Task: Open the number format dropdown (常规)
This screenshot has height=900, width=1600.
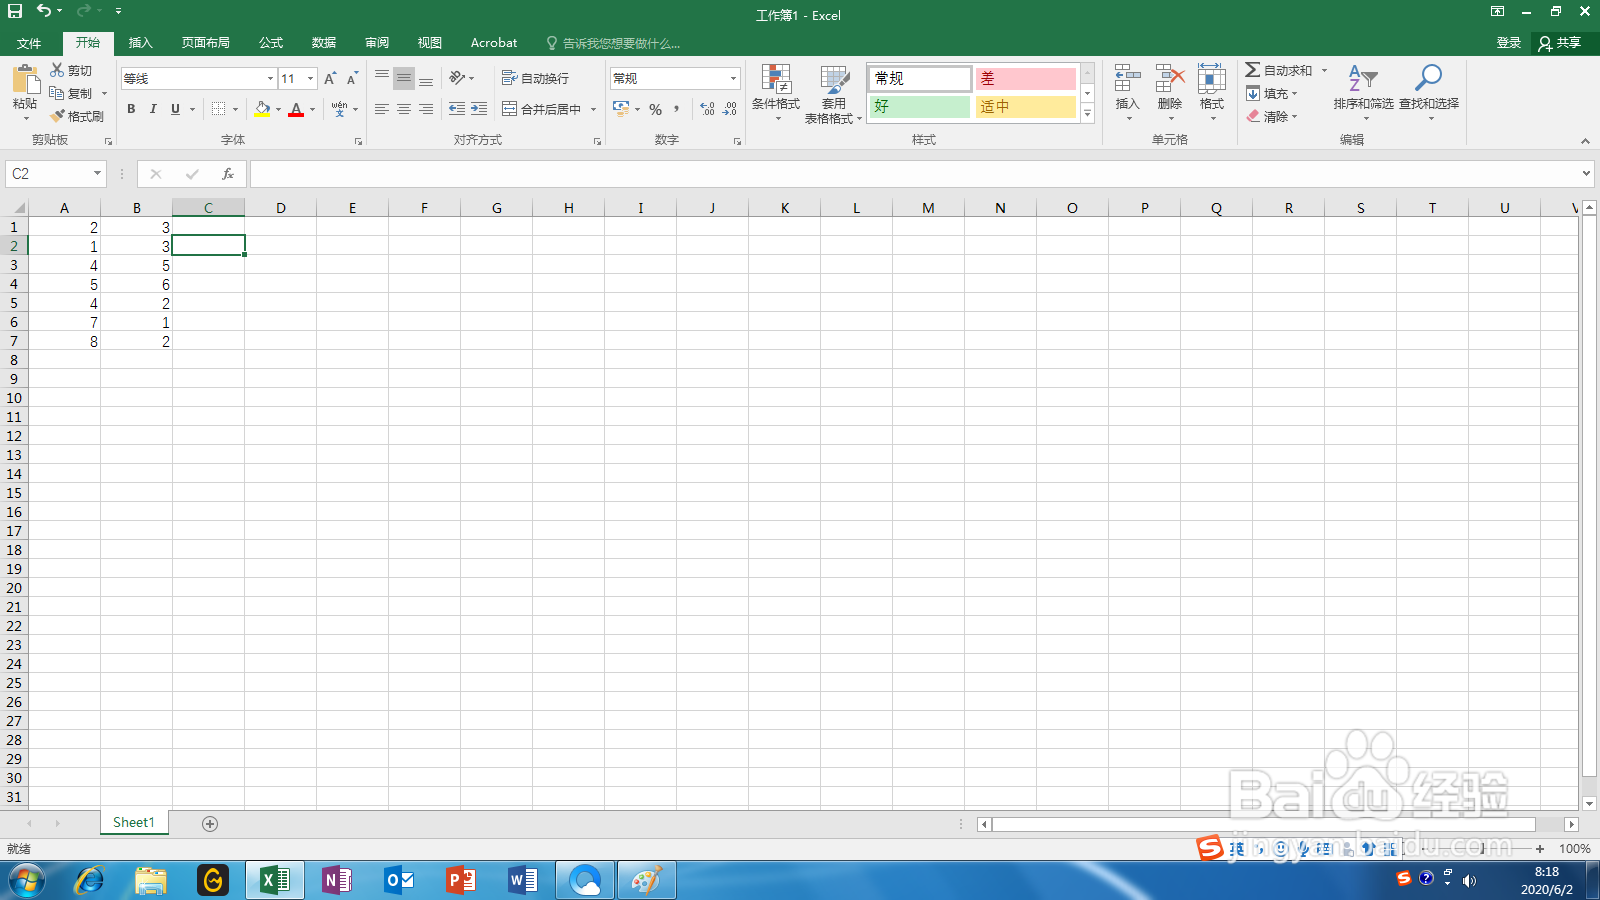Action: 733,78
